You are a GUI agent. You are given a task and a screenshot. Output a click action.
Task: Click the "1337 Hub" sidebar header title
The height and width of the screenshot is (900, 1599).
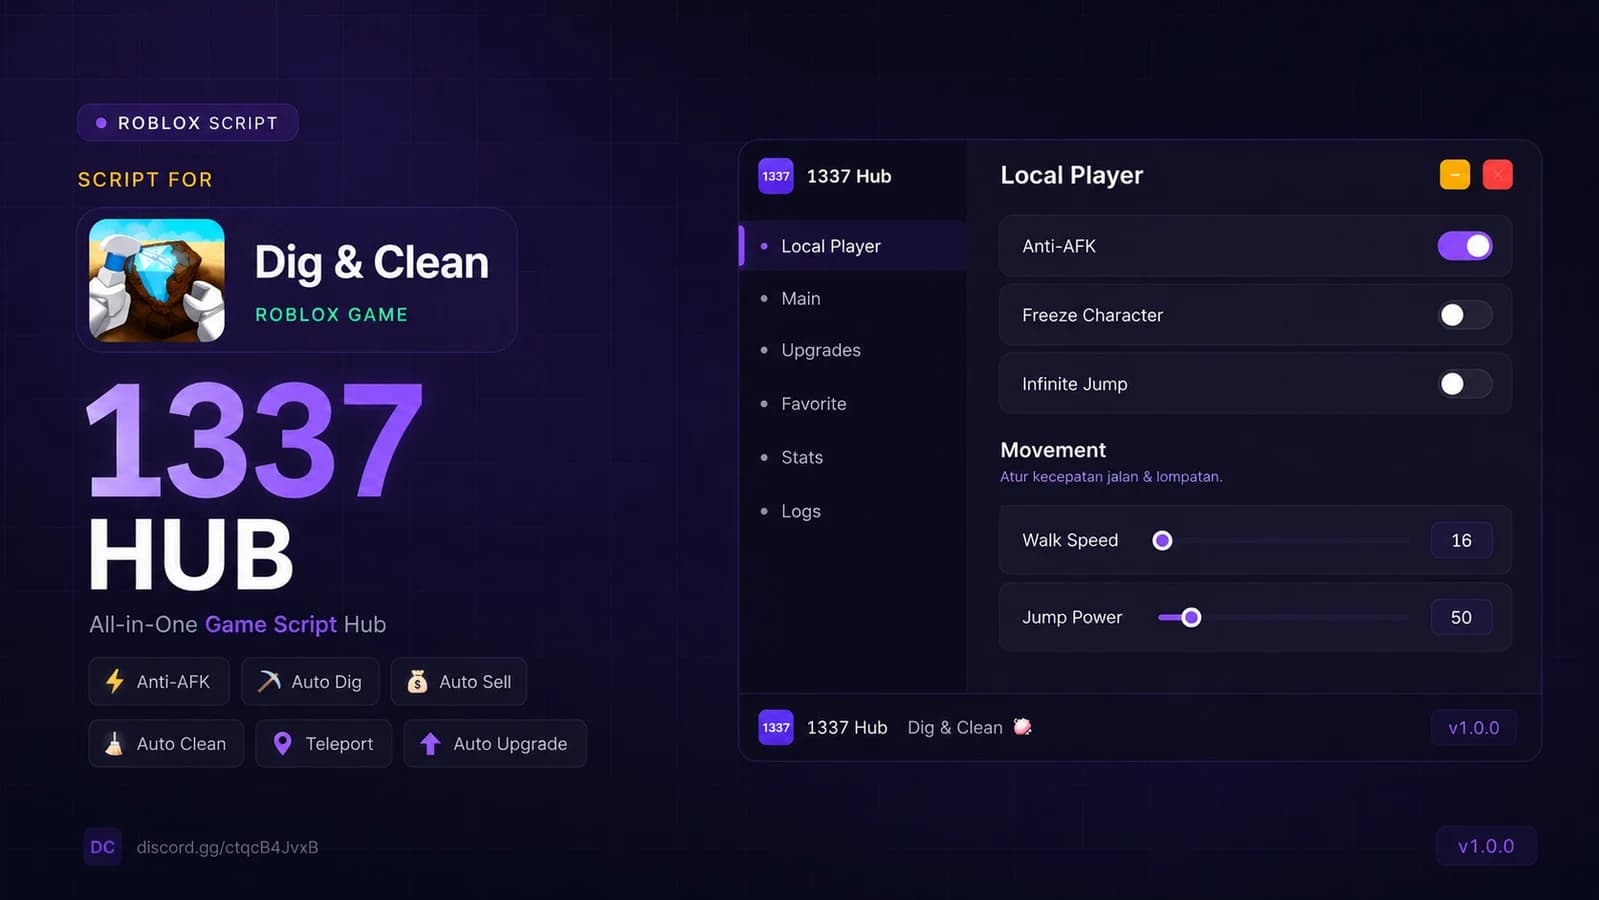(849, 176)
